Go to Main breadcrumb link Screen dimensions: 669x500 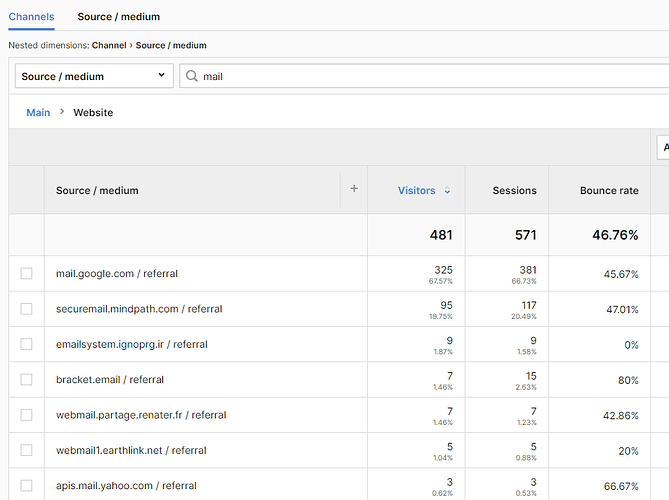click(x=38, y=112)
